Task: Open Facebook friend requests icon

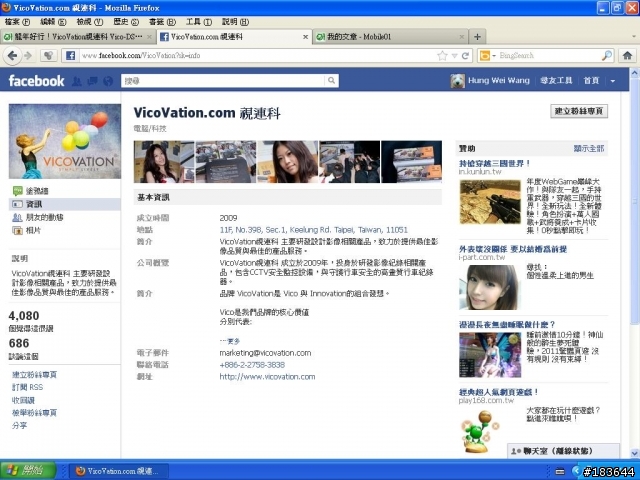Action: 76,81
